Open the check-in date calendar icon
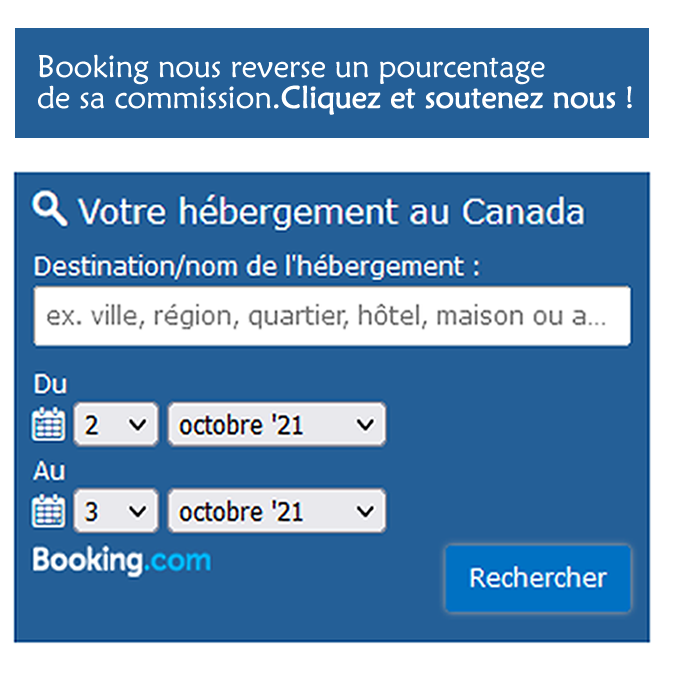Image resolution: width=700 pixels, height=700 pixels. (48, 425)
